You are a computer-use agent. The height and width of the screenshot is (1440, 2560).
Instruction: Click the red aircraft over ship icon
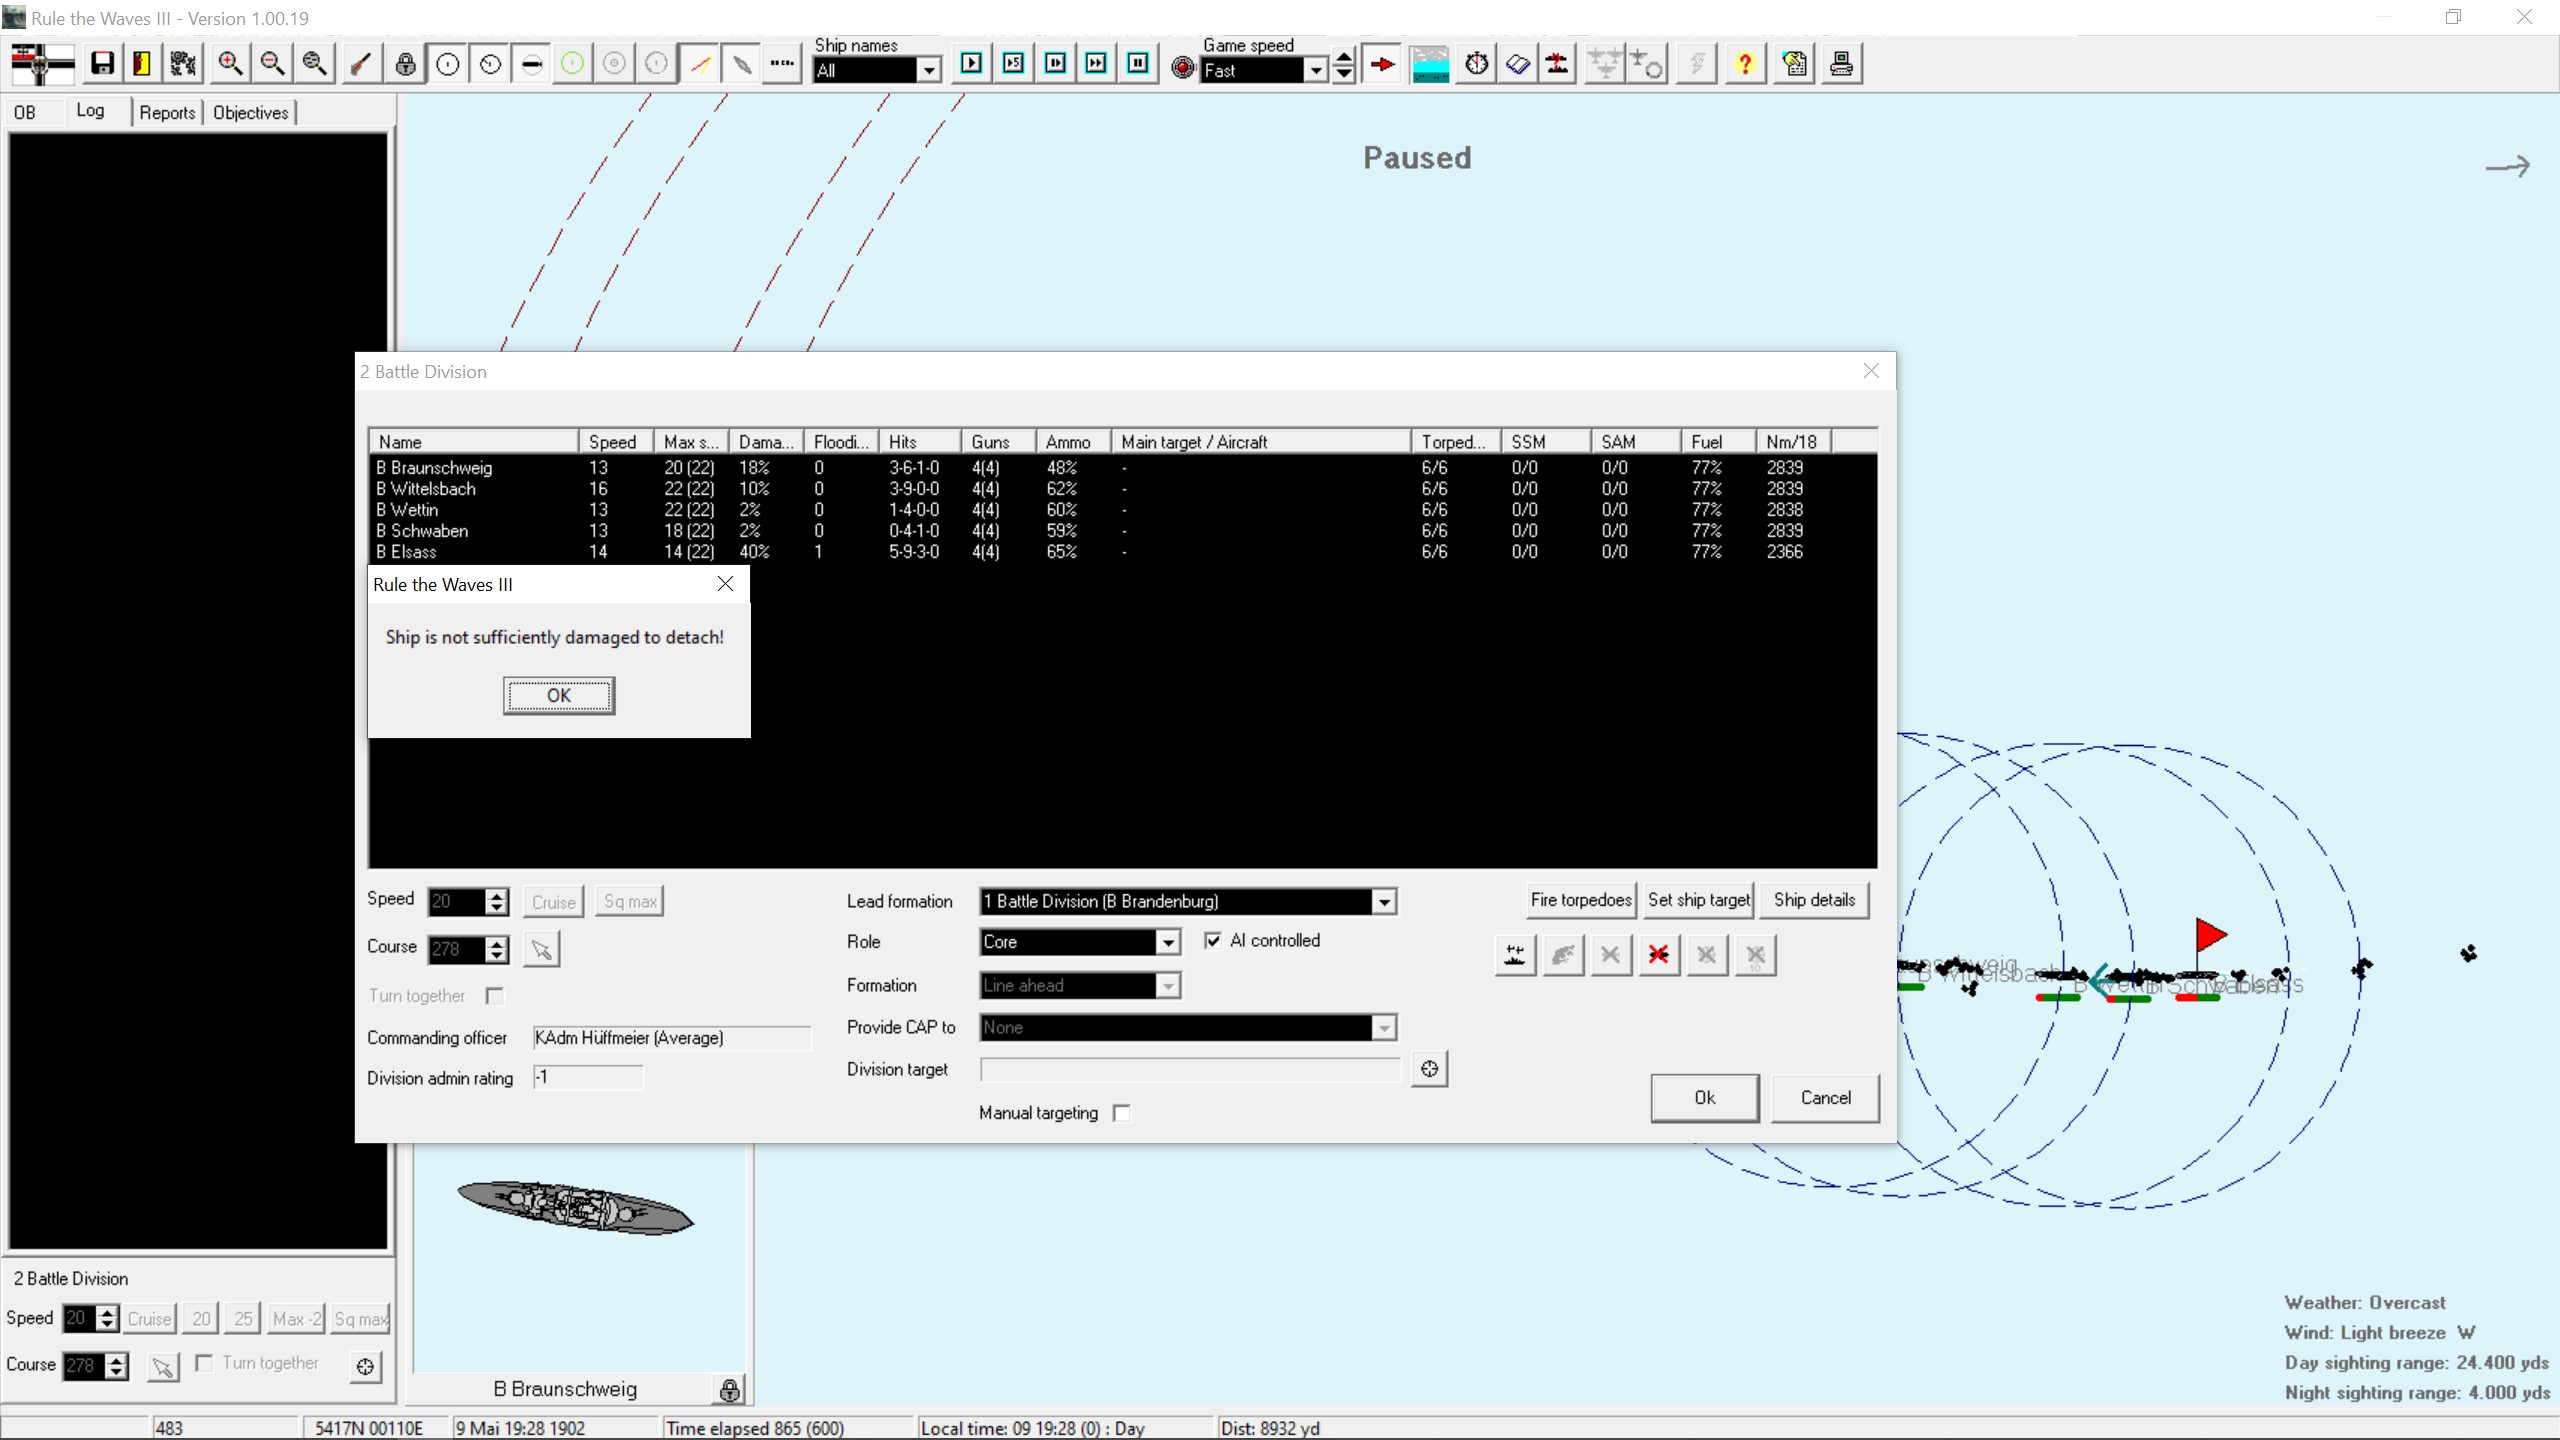click(x=1558, y=64)
